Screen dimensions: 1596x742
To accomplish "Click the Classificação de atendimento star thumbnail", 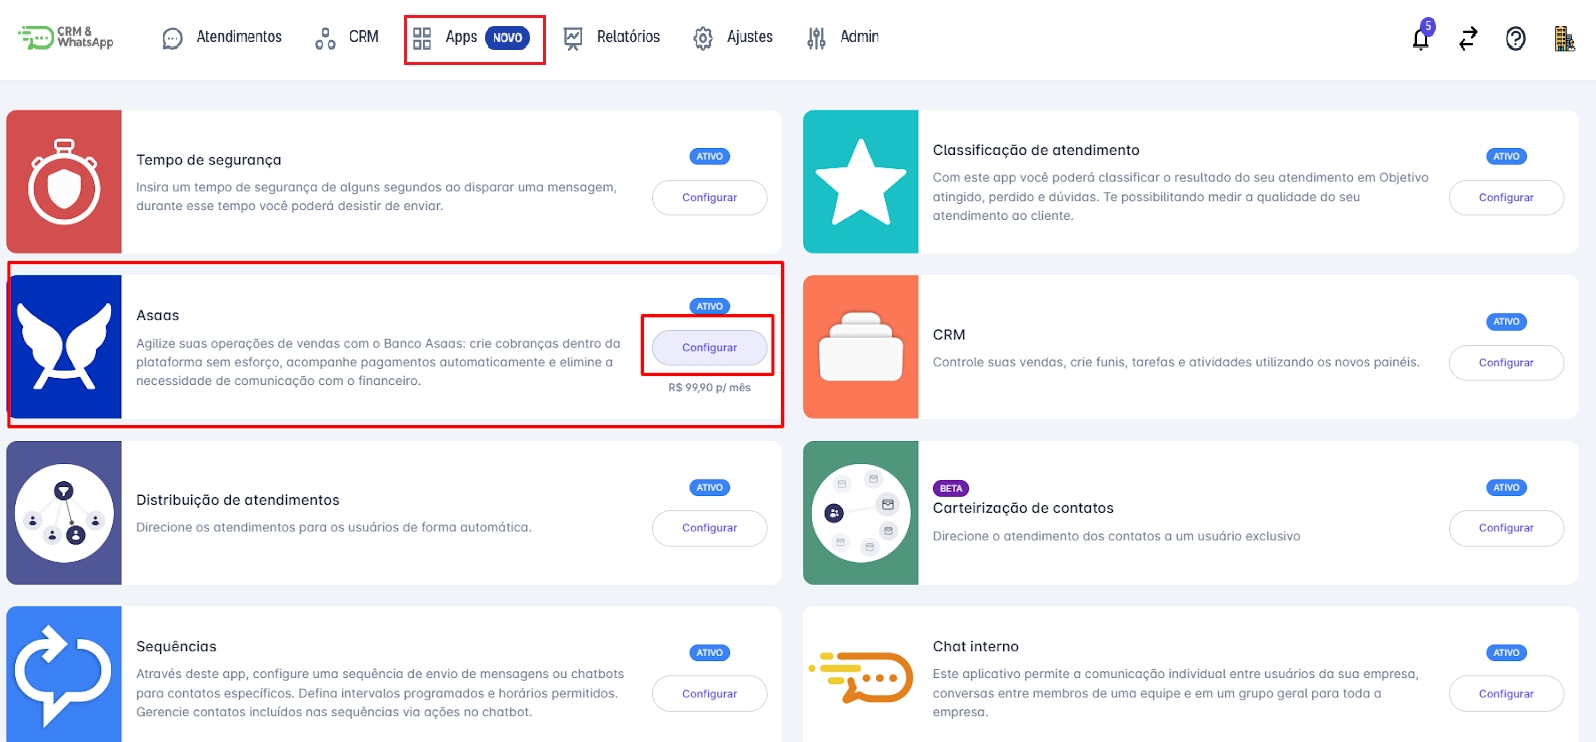I will (861, 181).
